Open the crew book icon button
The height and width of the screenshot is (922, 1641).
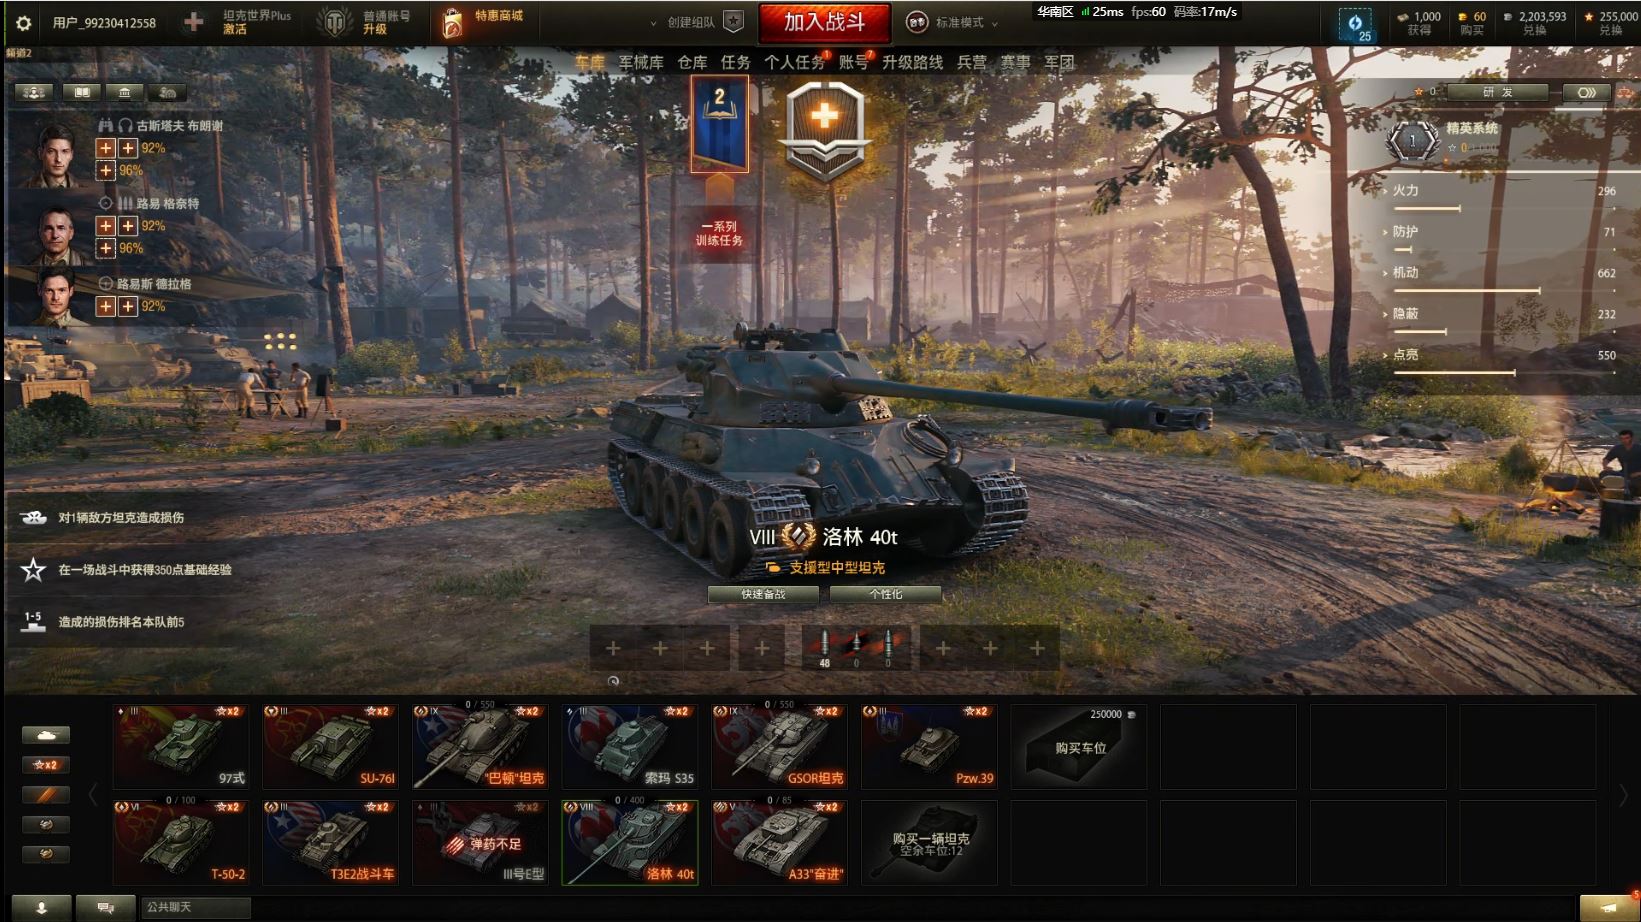82,92
